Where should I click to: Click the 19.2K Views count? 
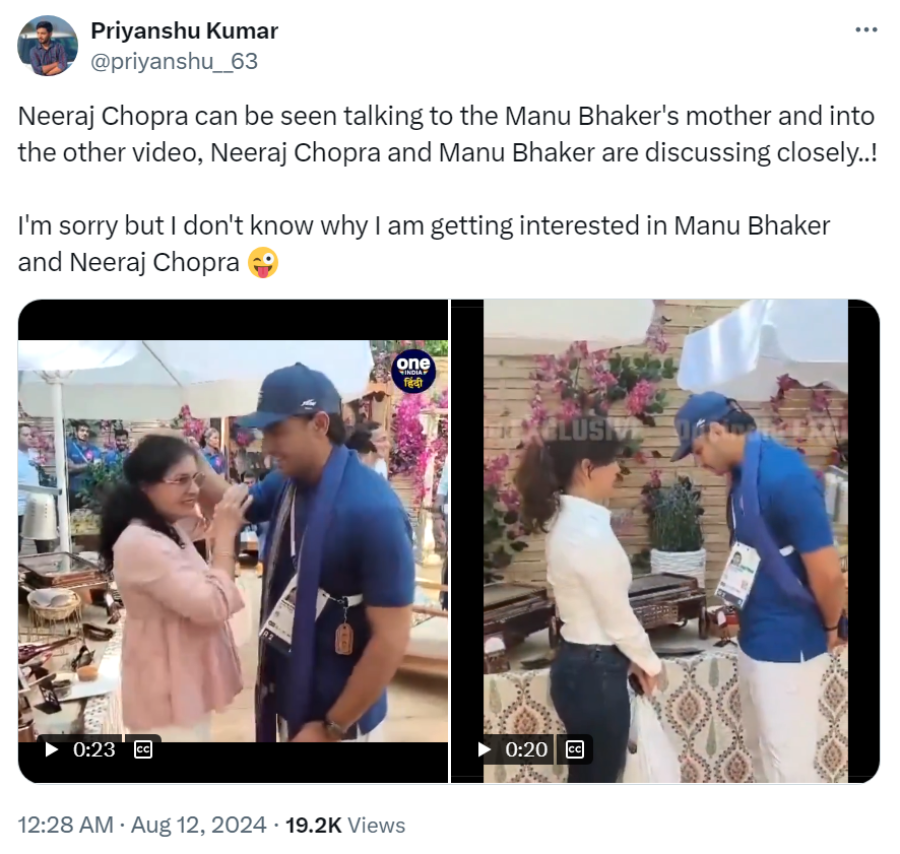pos(345,825)
